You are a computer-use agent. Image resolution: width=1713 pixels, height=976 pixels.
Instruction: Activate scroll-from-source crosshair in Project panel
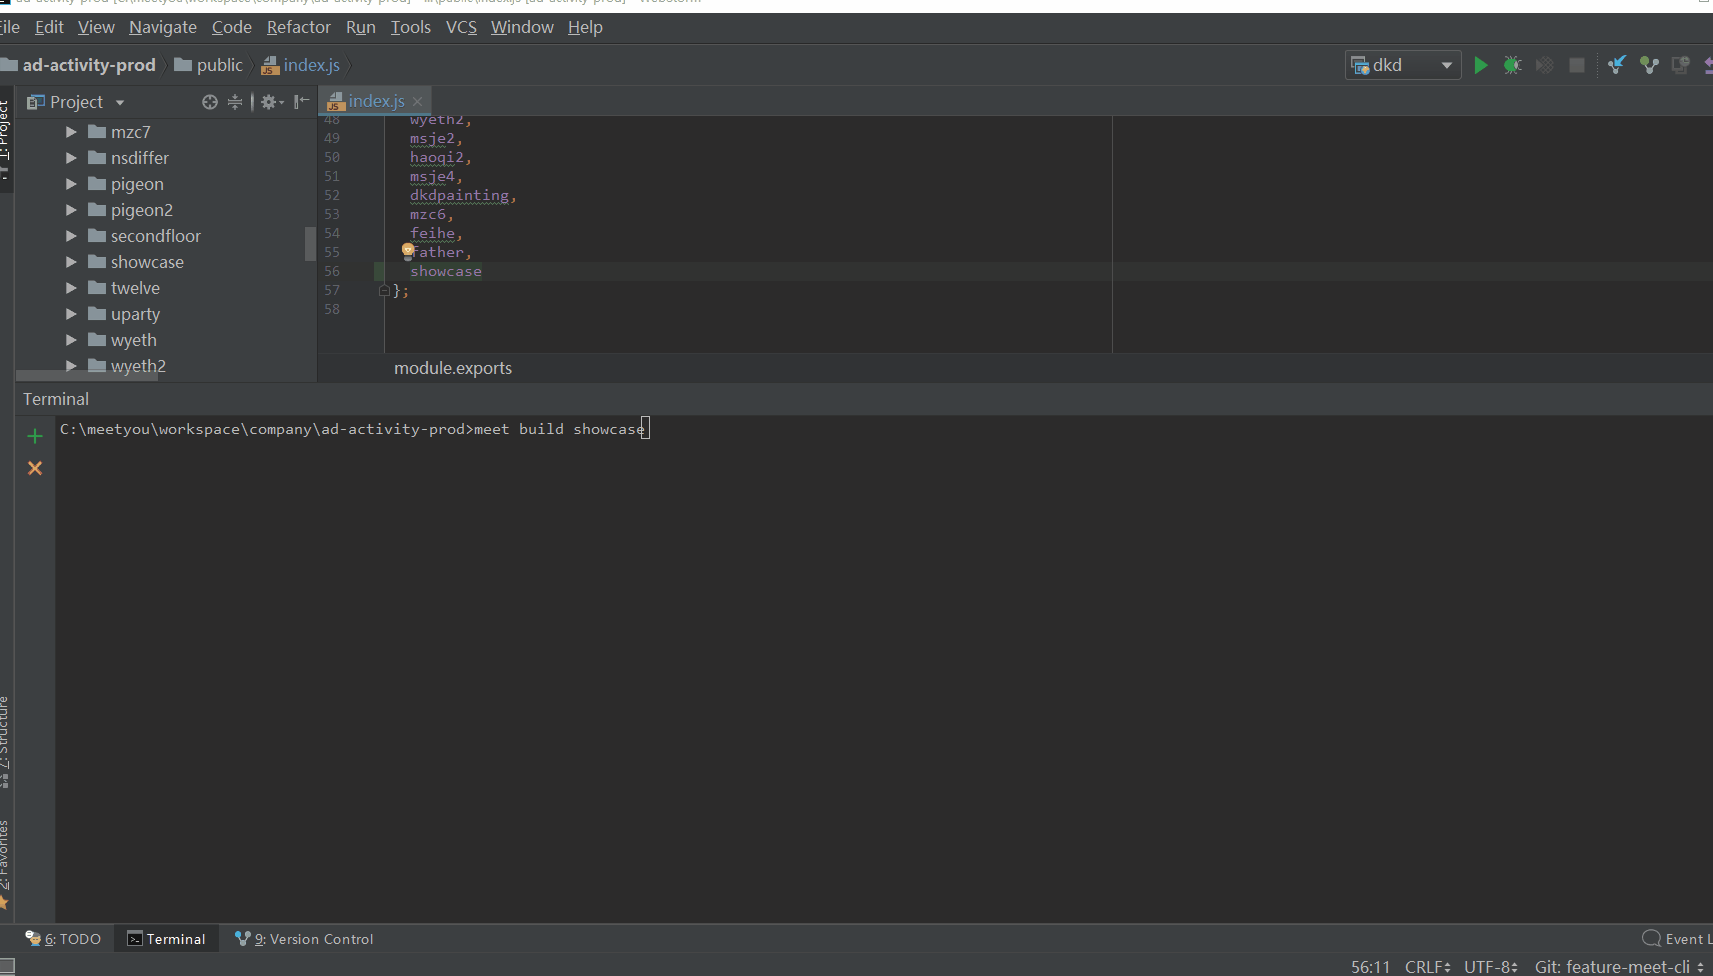[210, 101]
